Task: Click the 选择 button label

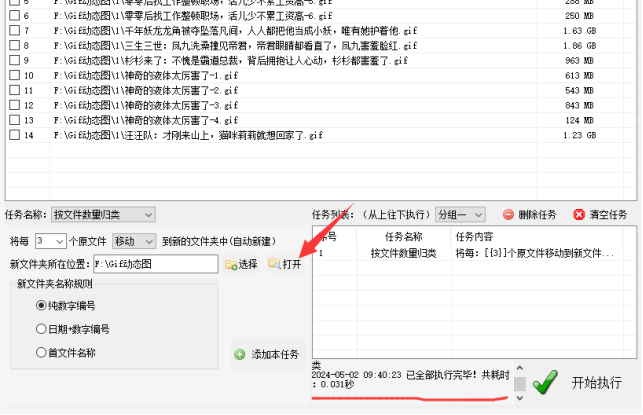Action: [248, 265]
